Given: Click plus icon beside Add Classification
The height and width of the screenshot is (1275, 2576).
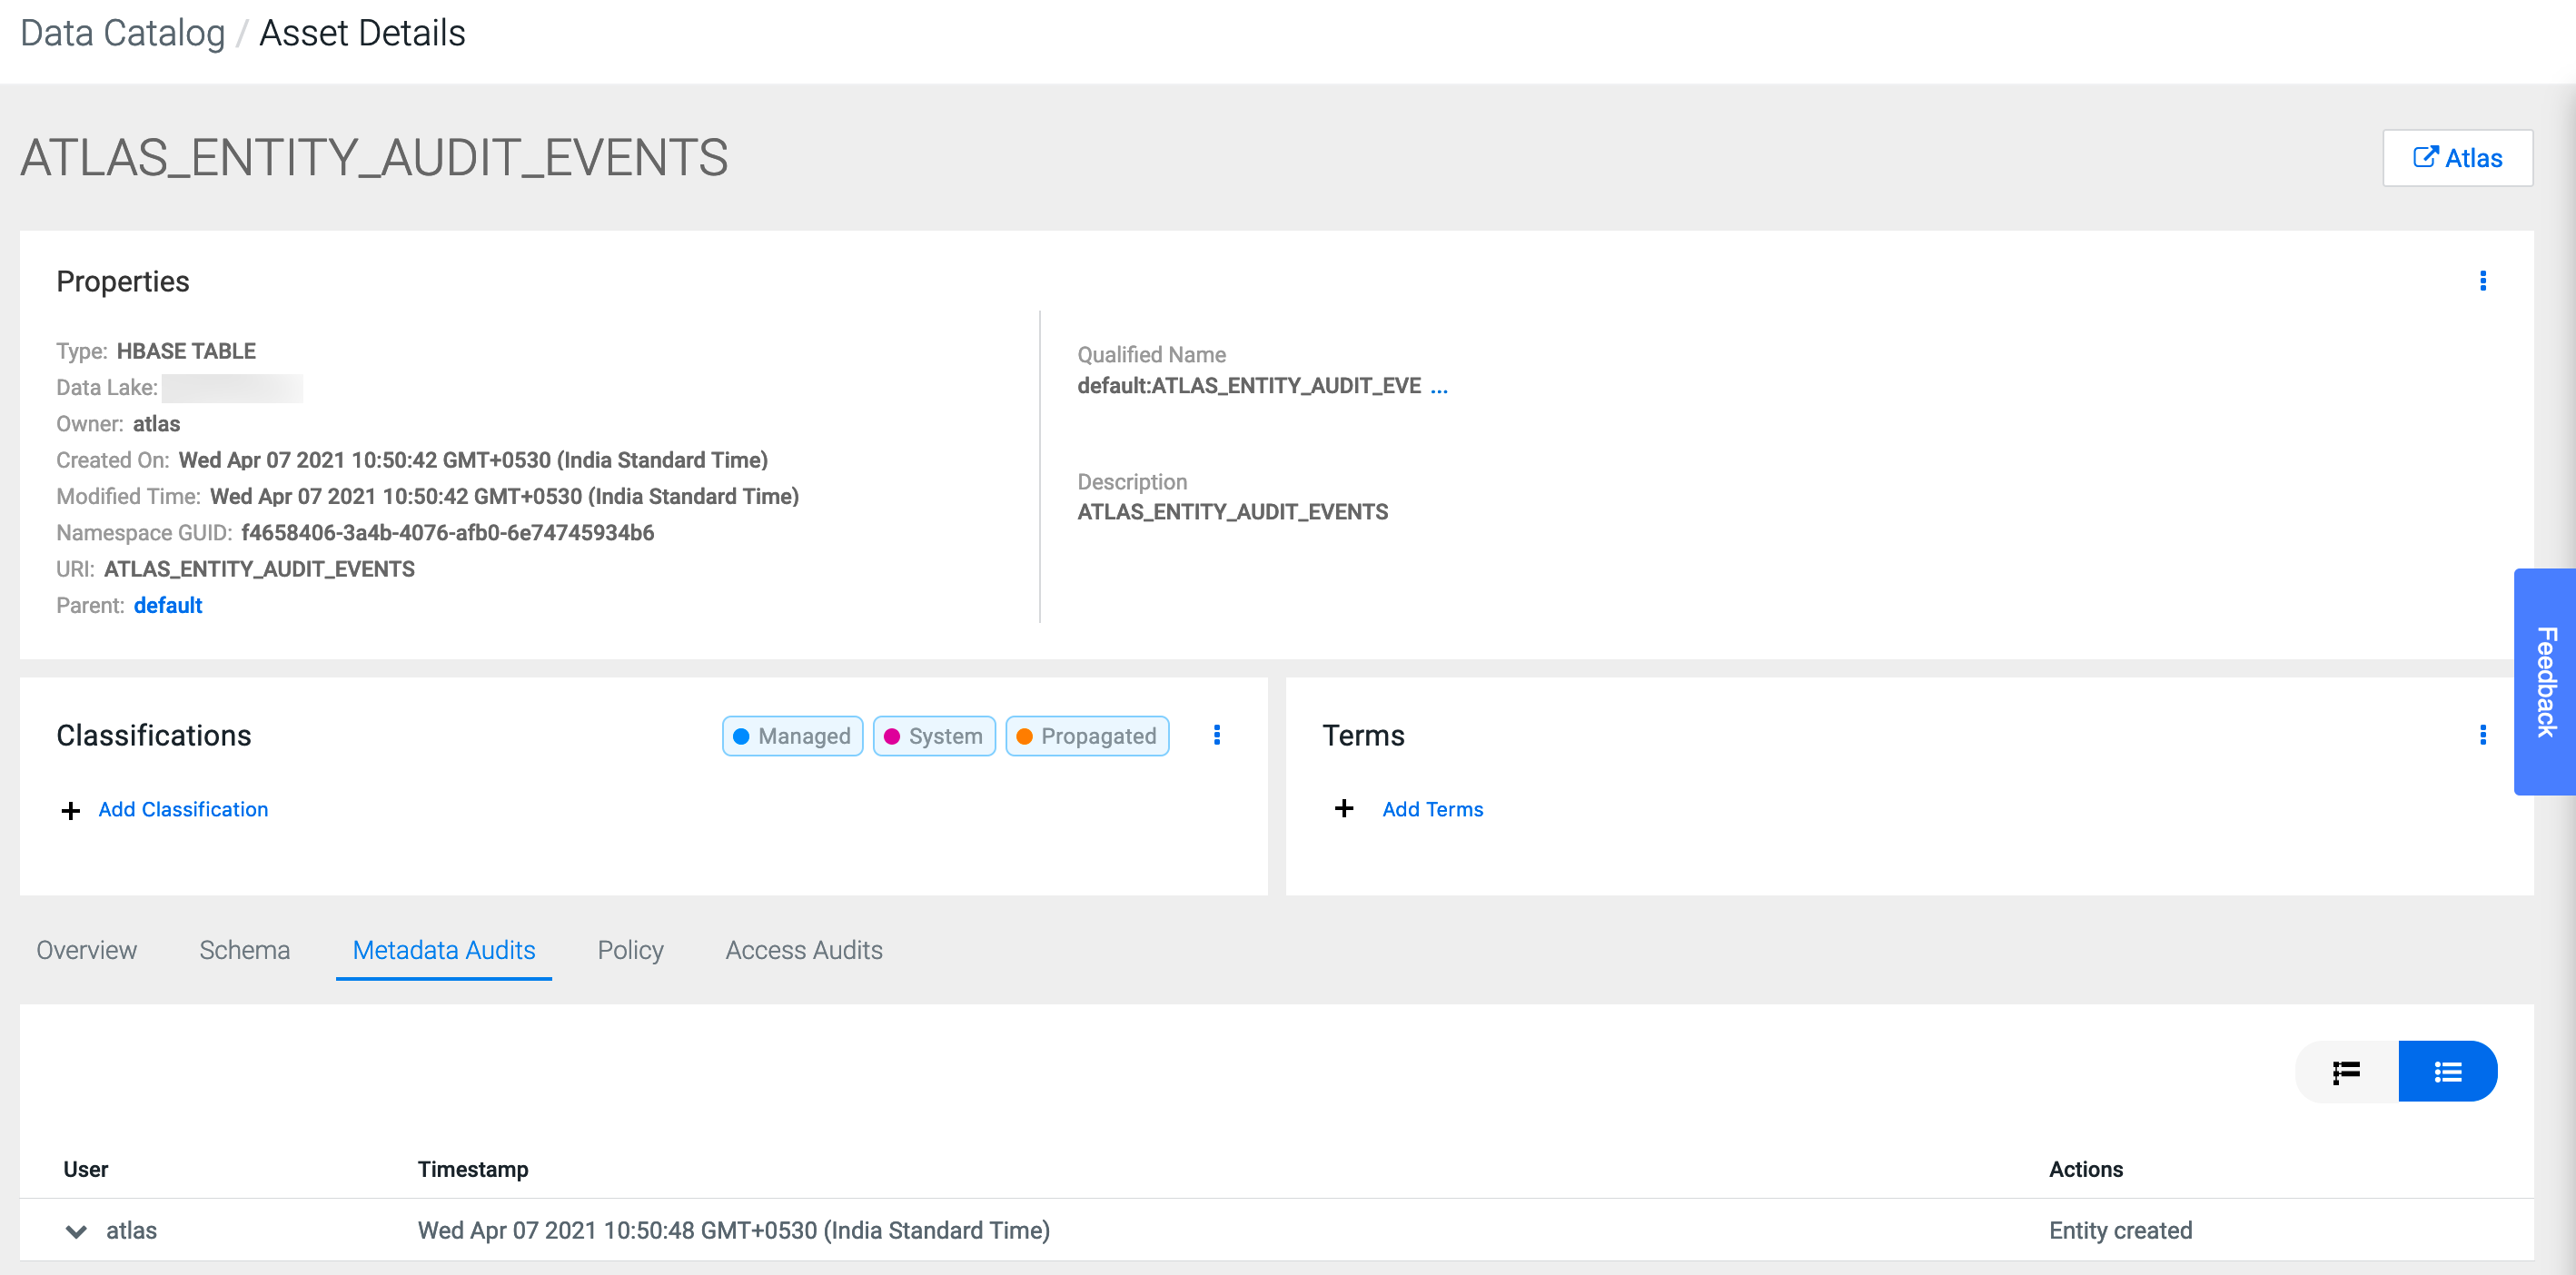Looking at the screenshot, I should (x=70, y=810).
